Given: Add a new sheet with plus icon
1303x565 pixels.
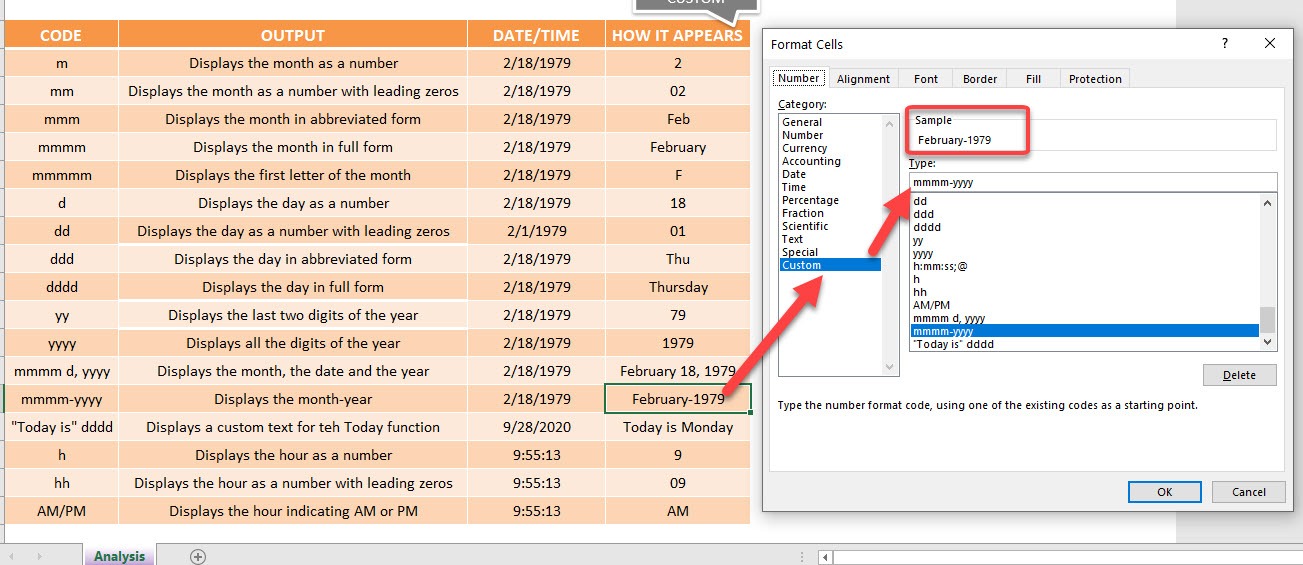Looking at the screenshot, I should coord(198,556).
